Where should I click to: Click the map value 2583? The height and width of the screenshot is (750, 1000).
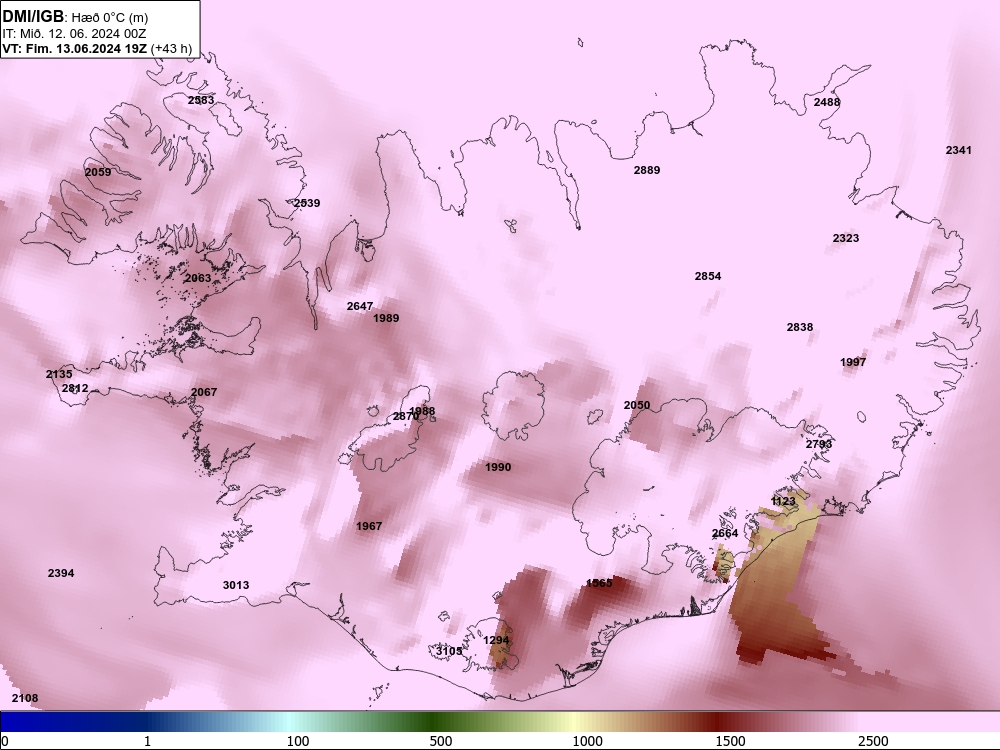pos(201,100)
